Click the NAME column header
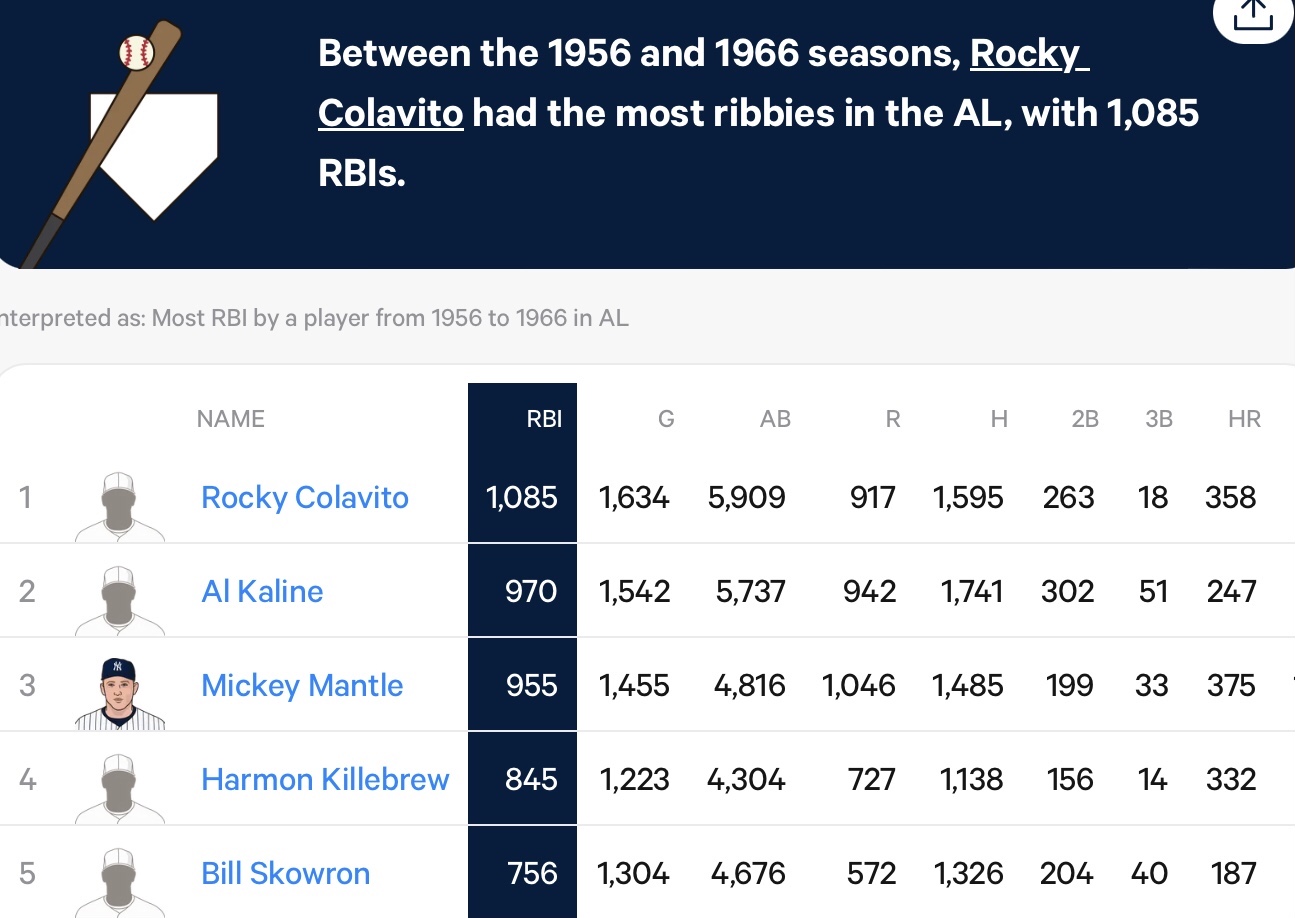The height and width of the screenshot is (918, 1295). pyautogui.click(x=231, y=419)
